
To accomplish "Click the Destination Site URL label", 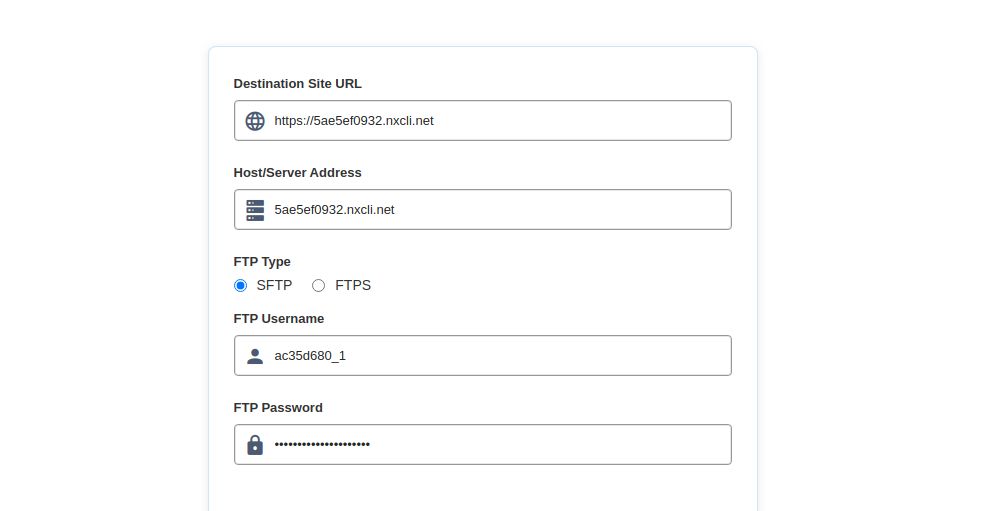I will click(x=297, y=84).
